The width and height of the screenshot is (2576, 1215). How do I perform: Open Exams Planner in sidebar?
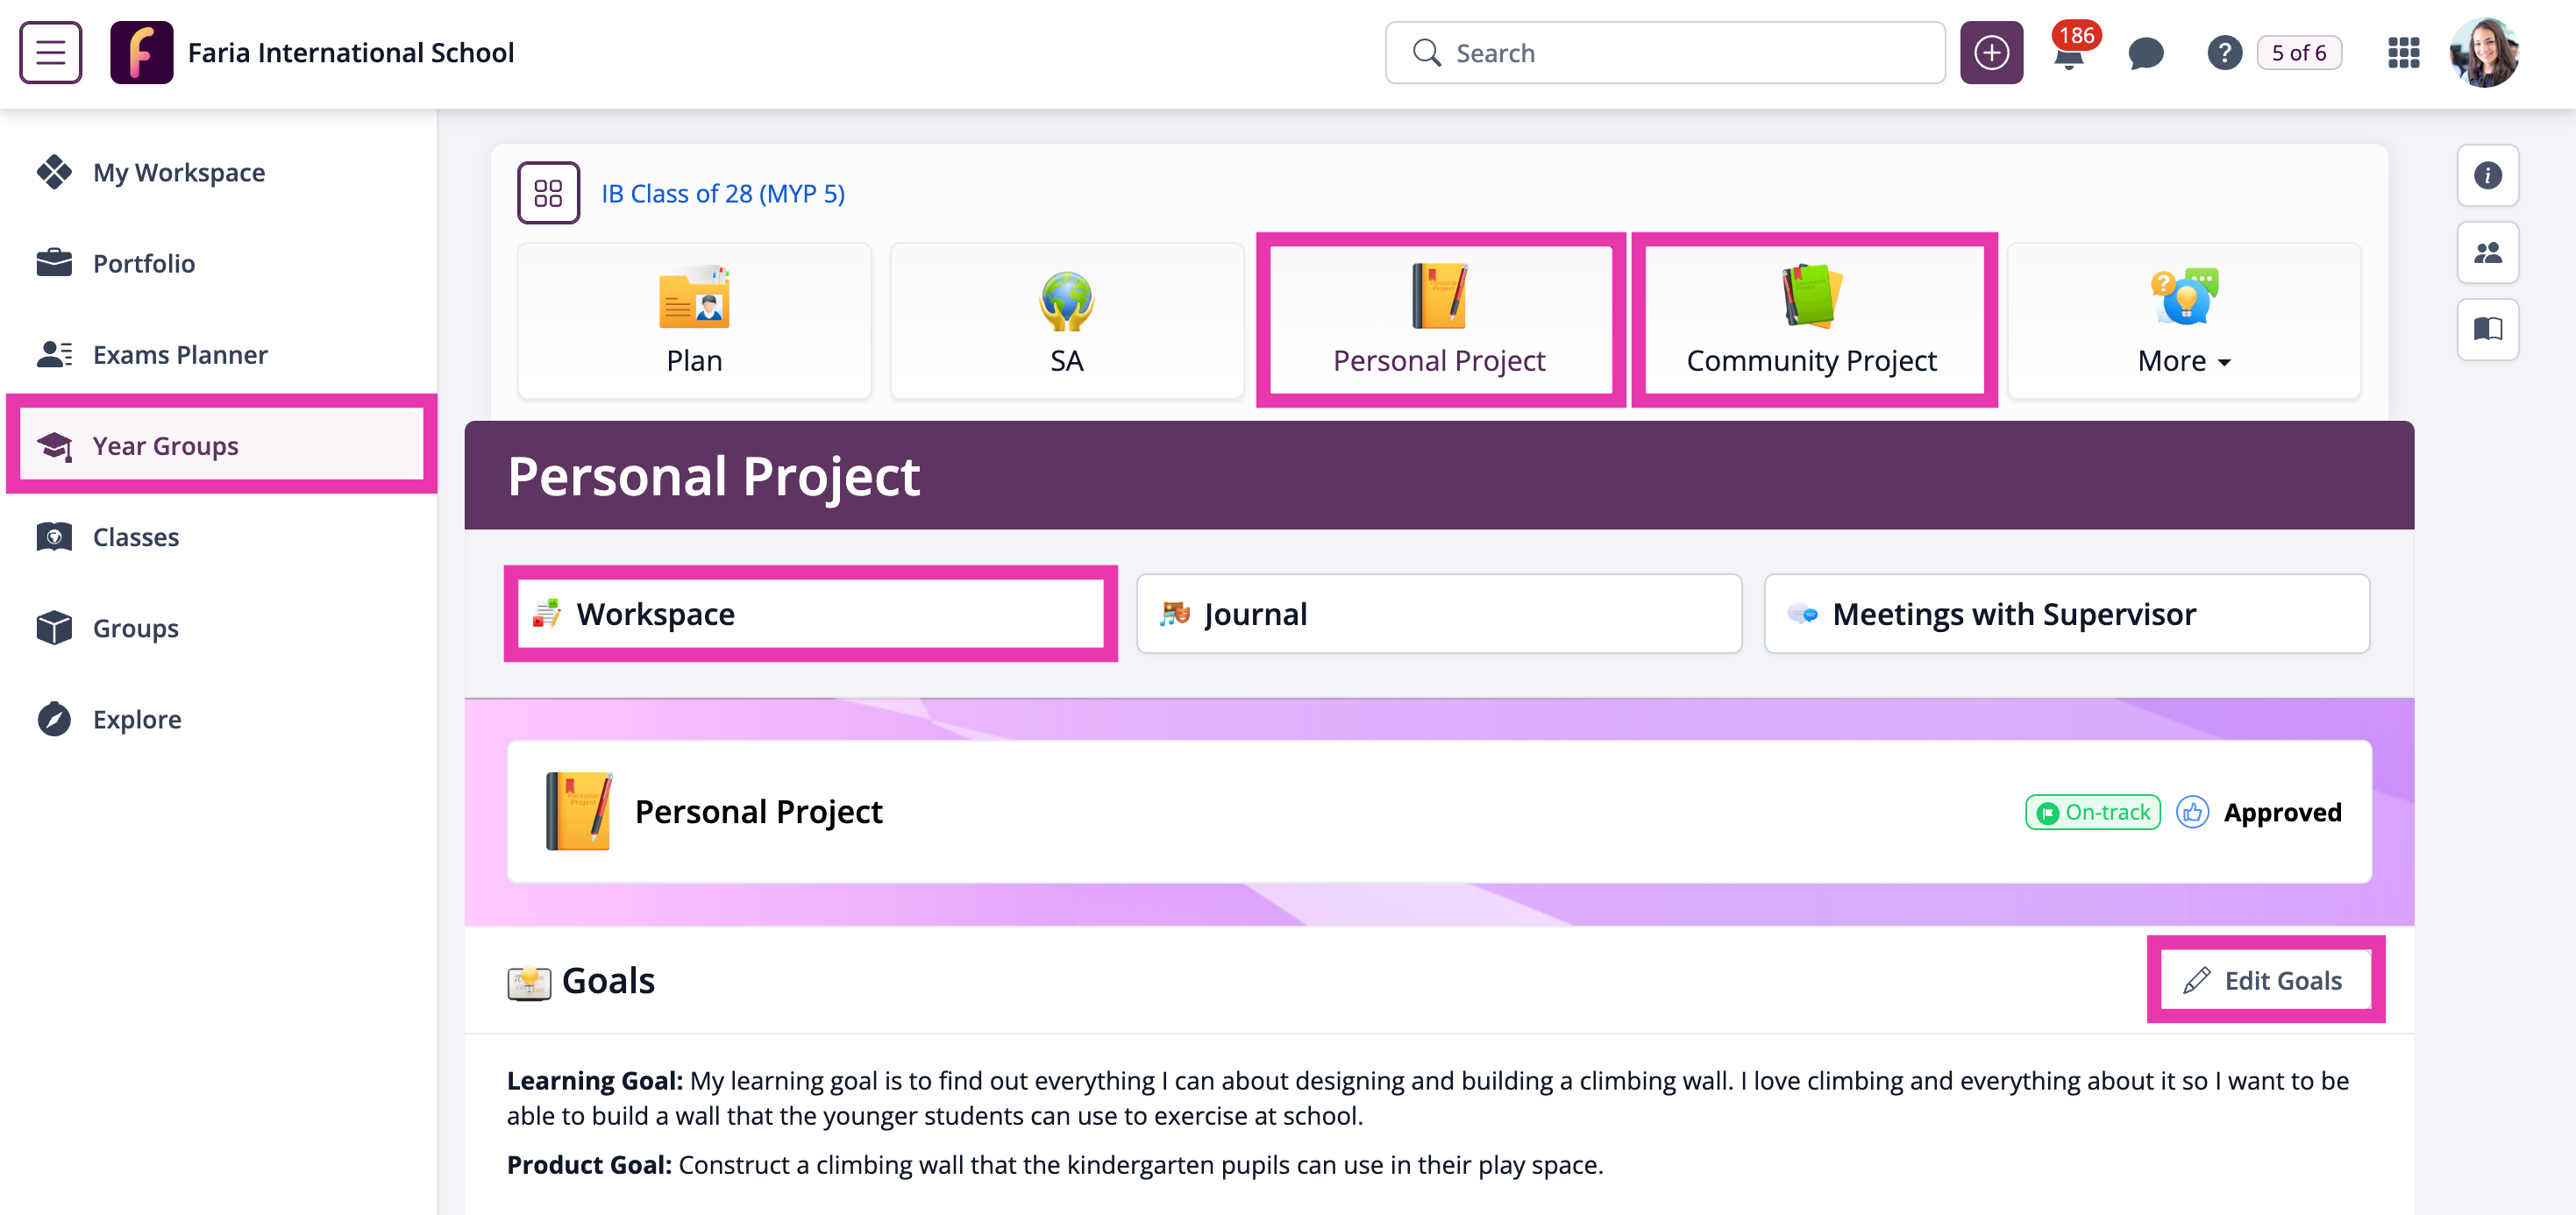(220, 354)
